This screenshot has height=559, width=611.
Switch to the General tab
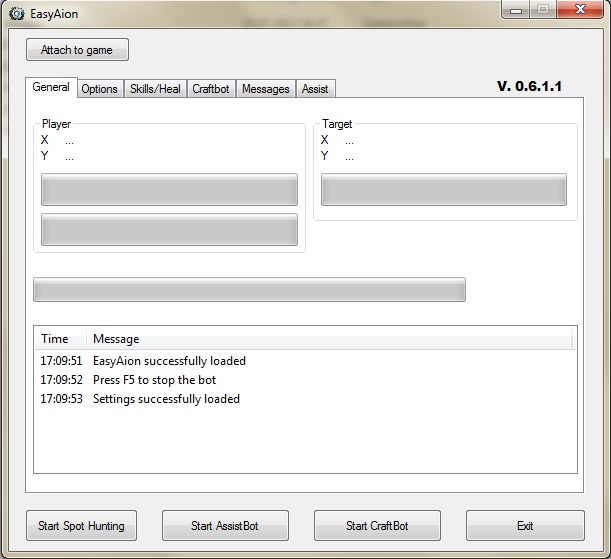tap(51, 88)
